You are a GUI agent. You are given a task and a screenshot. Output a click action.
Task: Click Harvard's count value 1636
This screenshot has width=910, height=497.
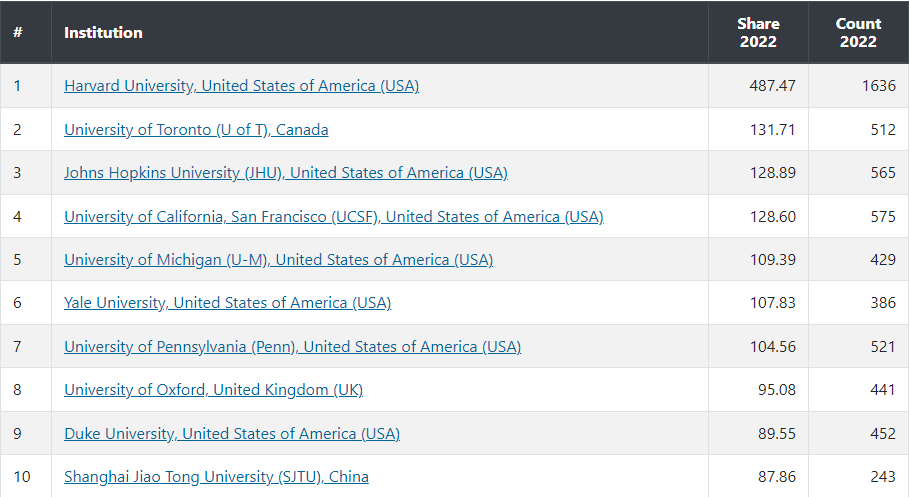pyautogui.click(x=878, y=86)
